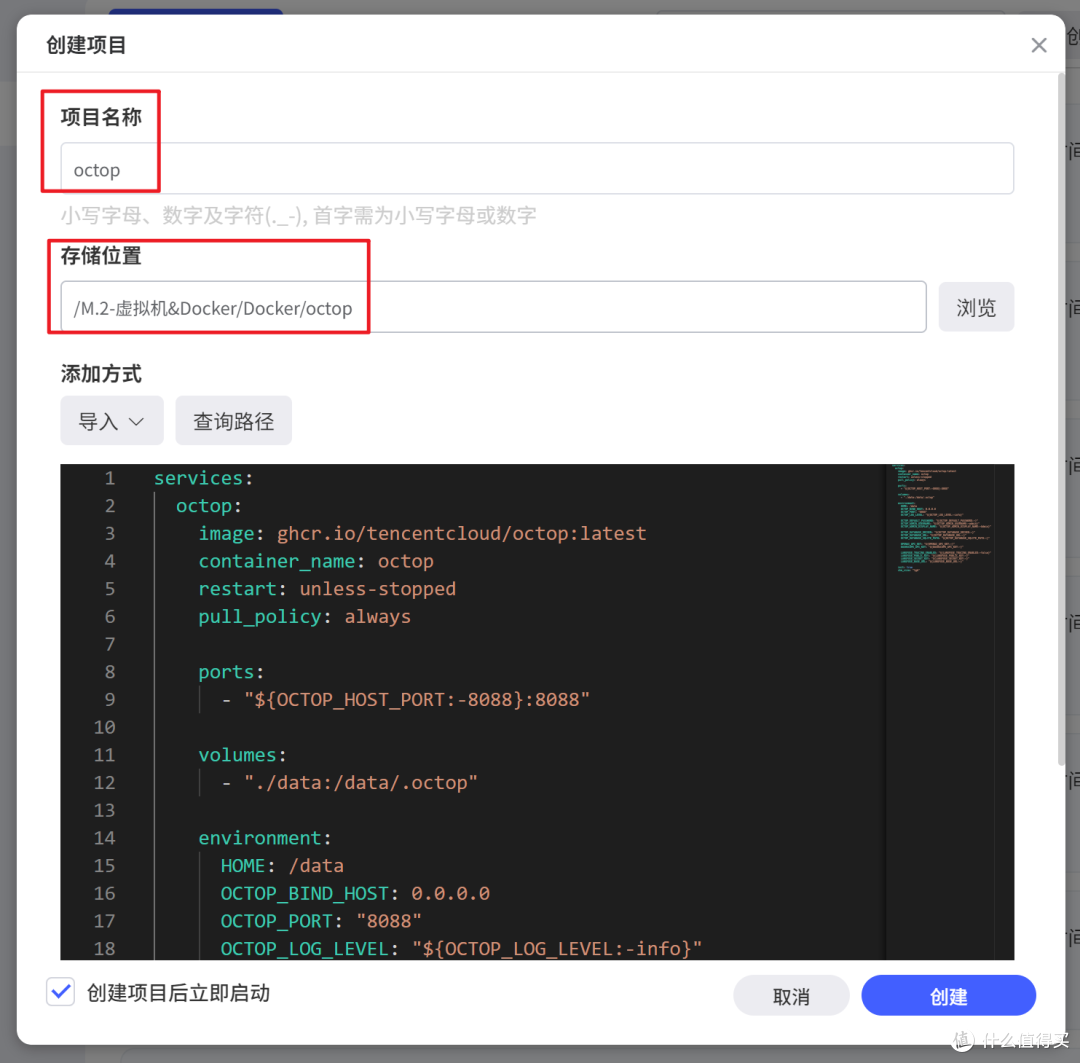1080x1063 pixels.
Task: Click the 'environment:' line
Action: tap(265, 838)
